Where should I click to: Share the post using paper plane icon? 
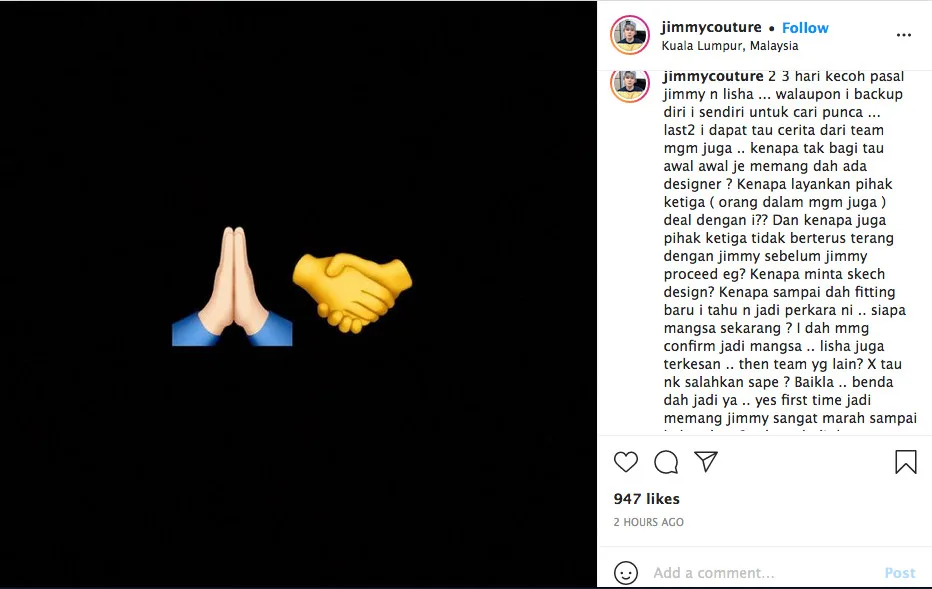[706, 462]
